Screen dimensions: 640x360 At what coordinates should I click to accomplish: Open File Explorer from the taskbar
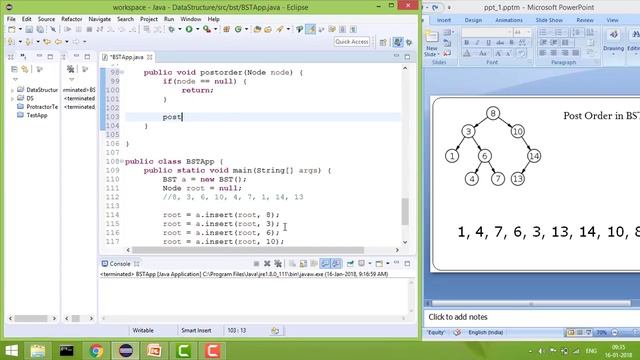(x=38, y=351)
